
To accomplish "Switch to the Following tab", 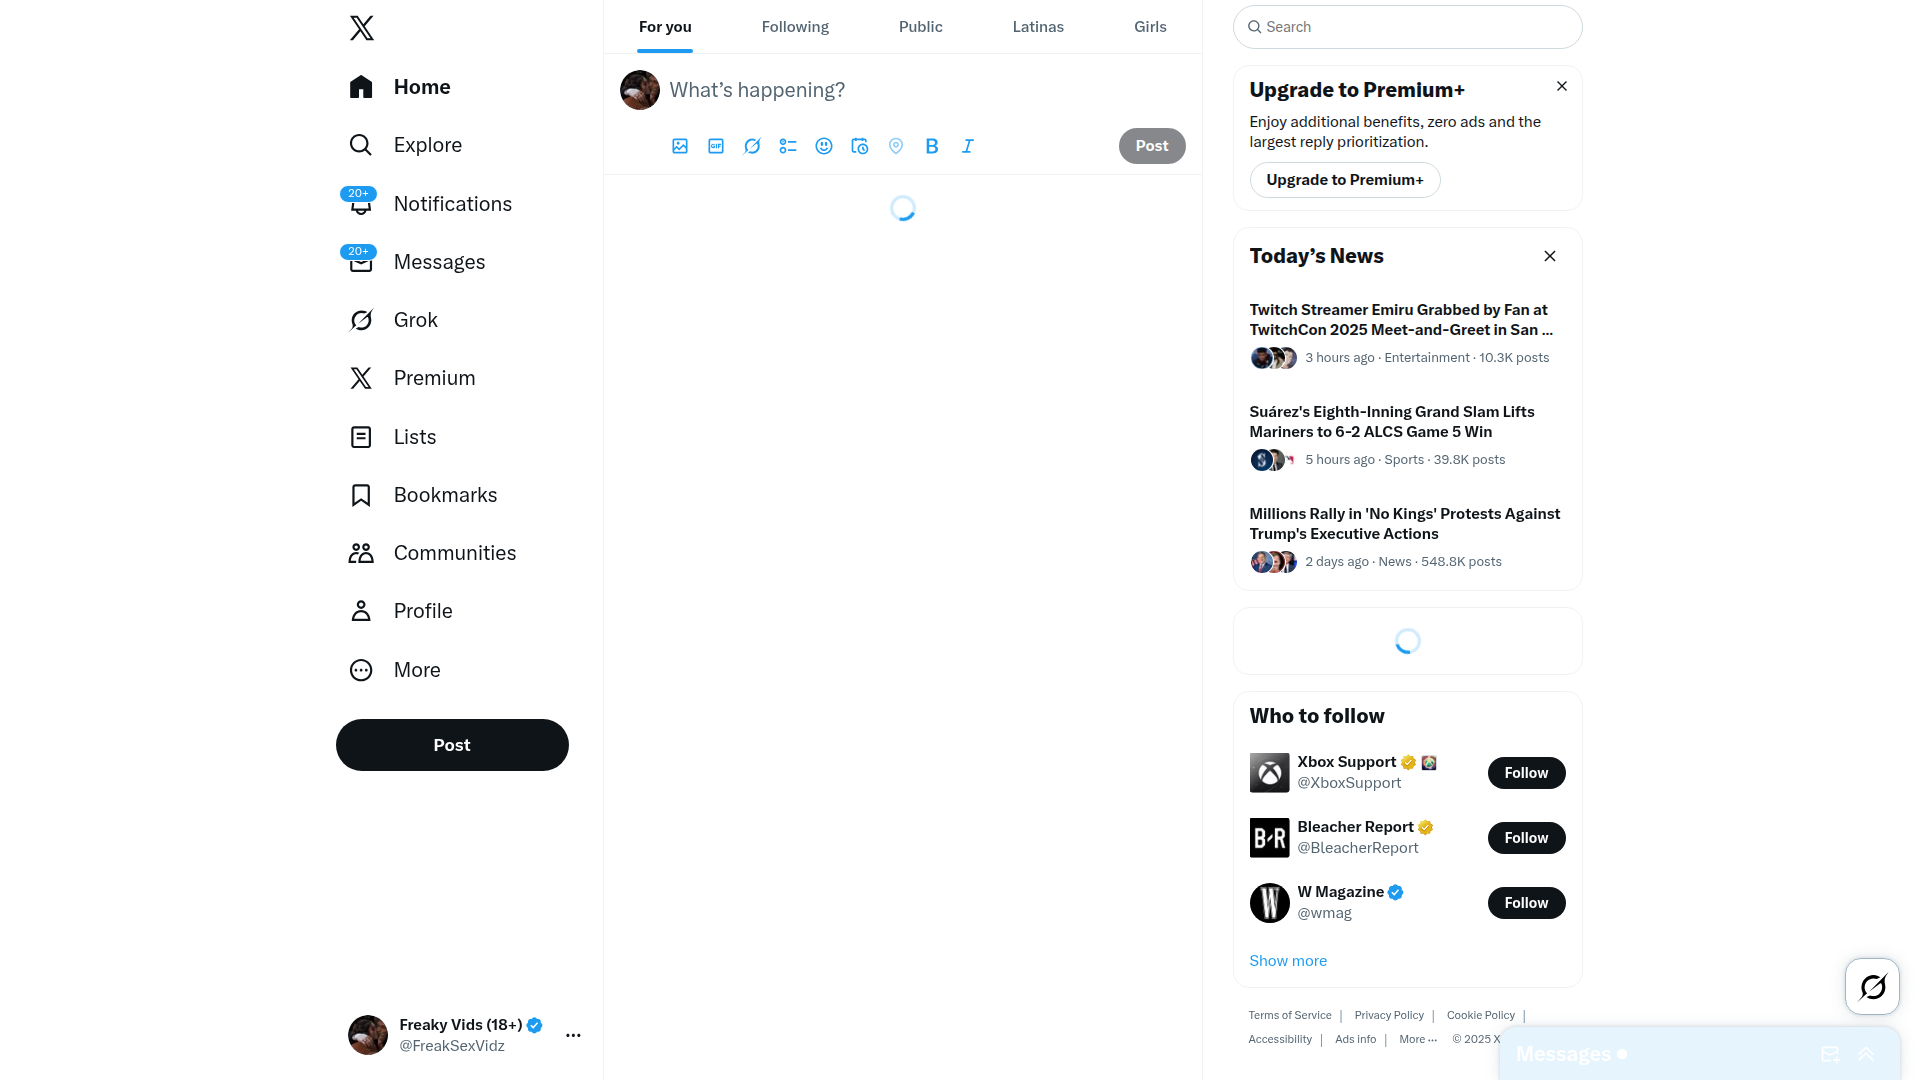I will 795,27.
